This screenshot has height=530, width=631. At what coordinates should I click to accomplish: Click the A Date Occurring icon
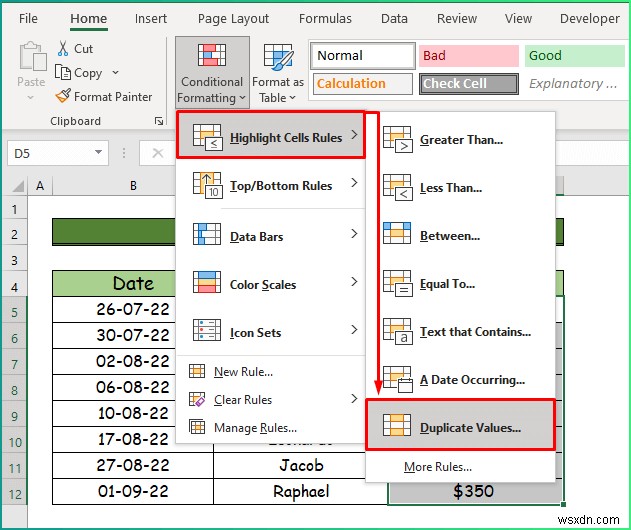click(x=398, y=379)
